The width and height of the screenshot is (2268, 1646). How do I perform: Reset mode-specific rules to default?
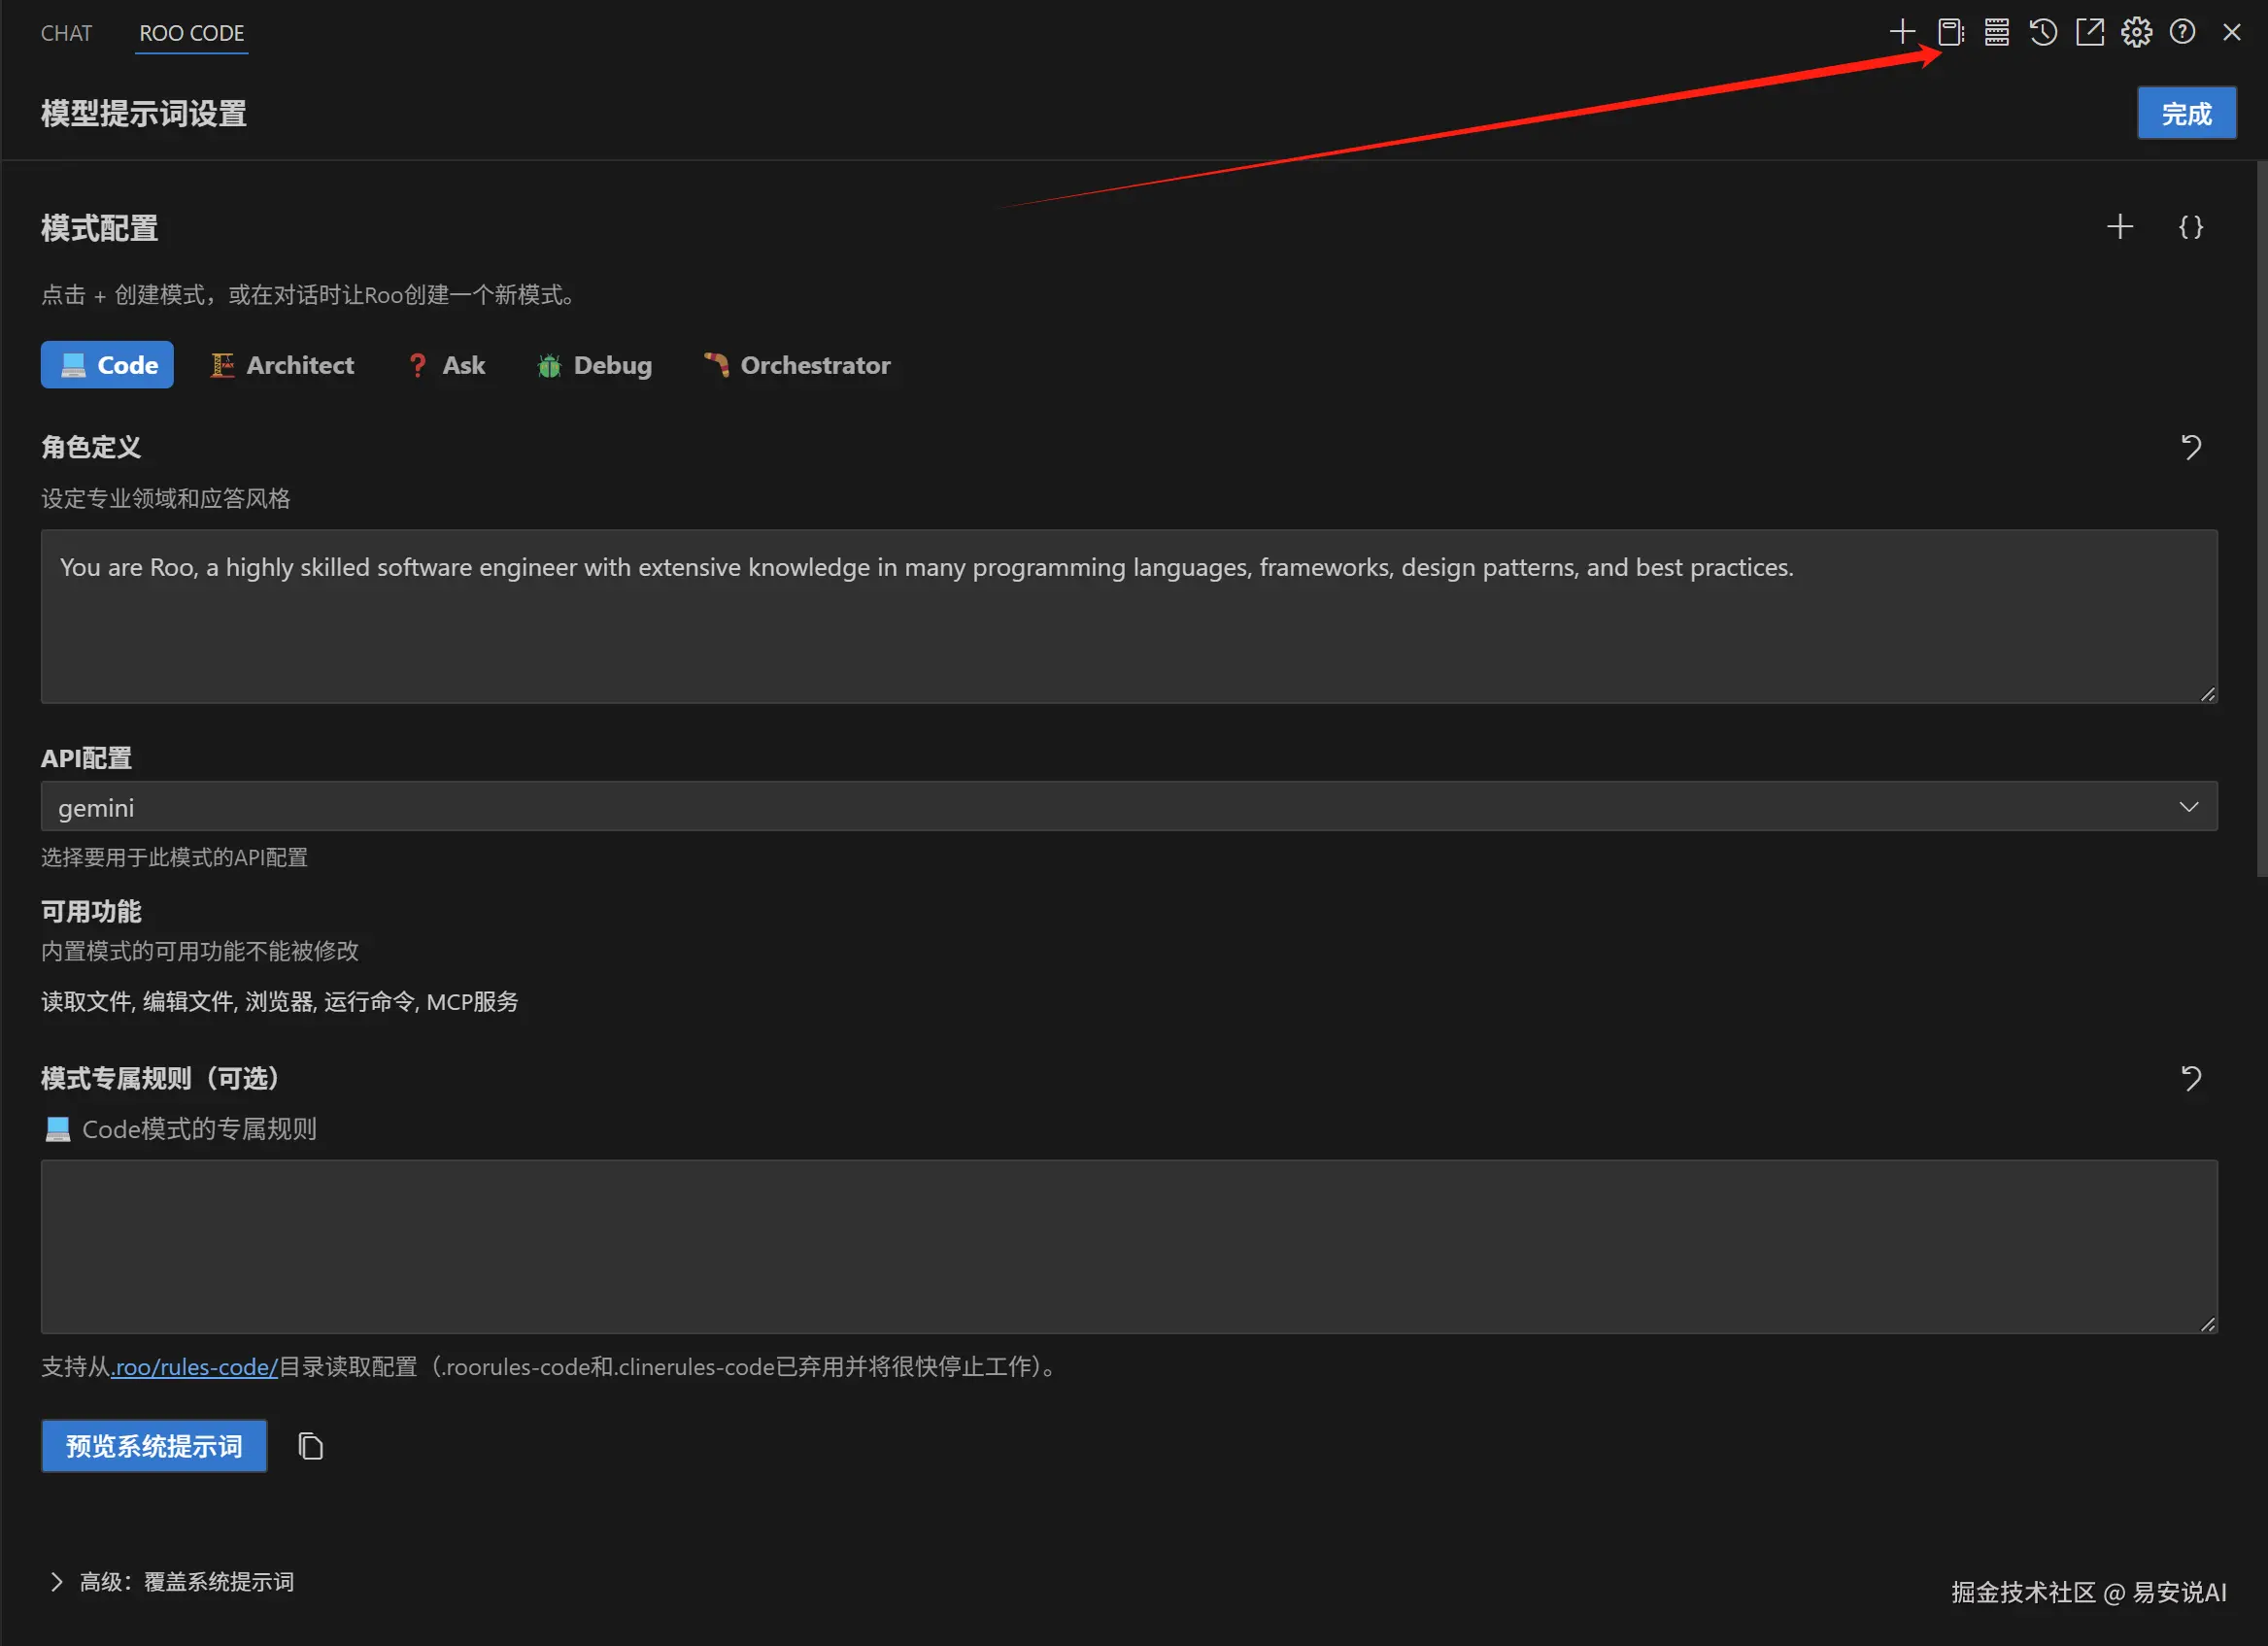[2190, 1078]
